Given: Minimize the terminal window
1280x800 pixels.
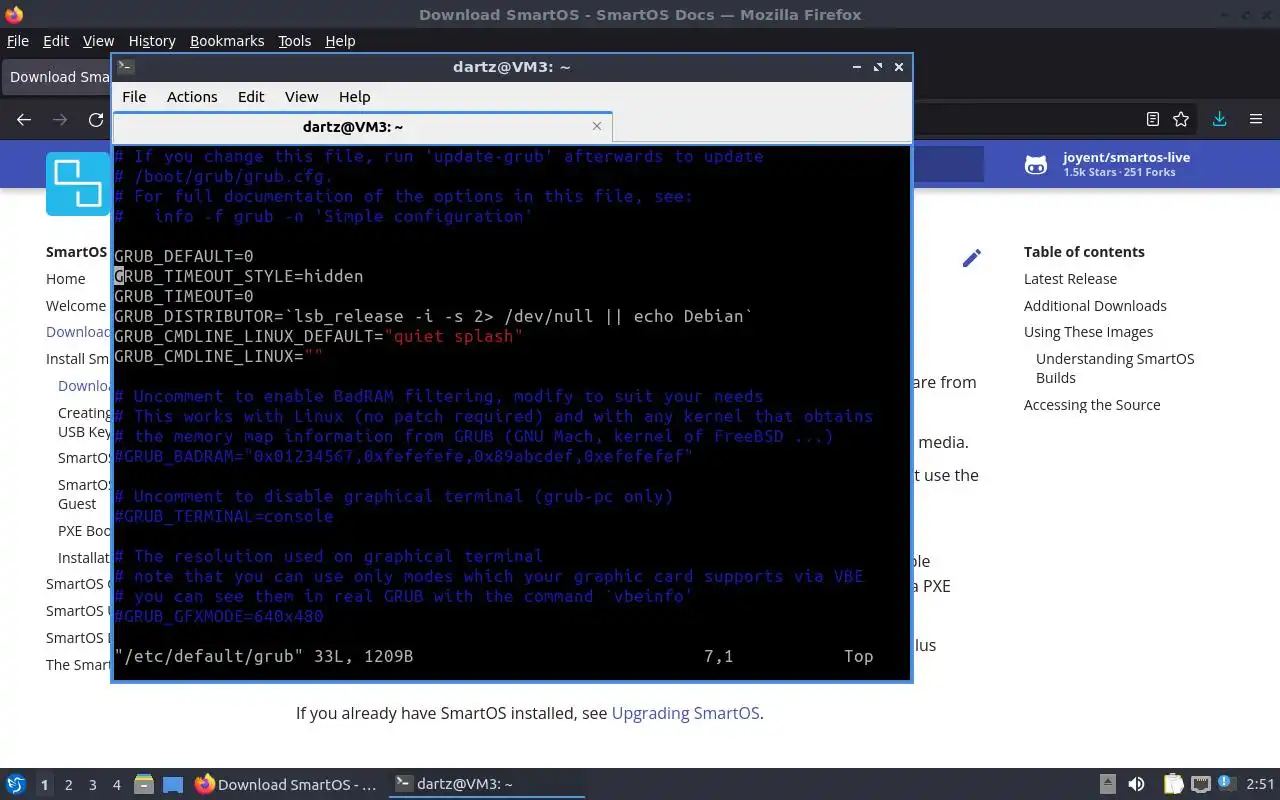Looking at the screenshot, I should pyautogui.click(x=857, y=67).
